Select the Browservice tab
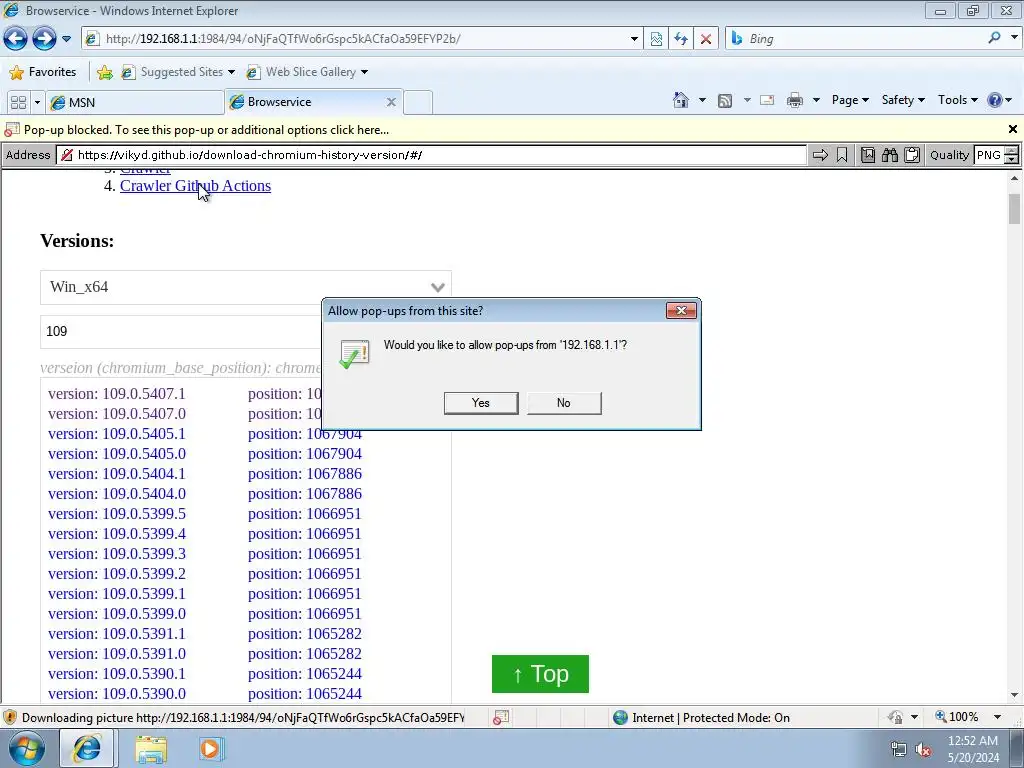Image resolution: width=1024 pixels, height=768 pixels. pyautogui.click(x=307, y=102)
